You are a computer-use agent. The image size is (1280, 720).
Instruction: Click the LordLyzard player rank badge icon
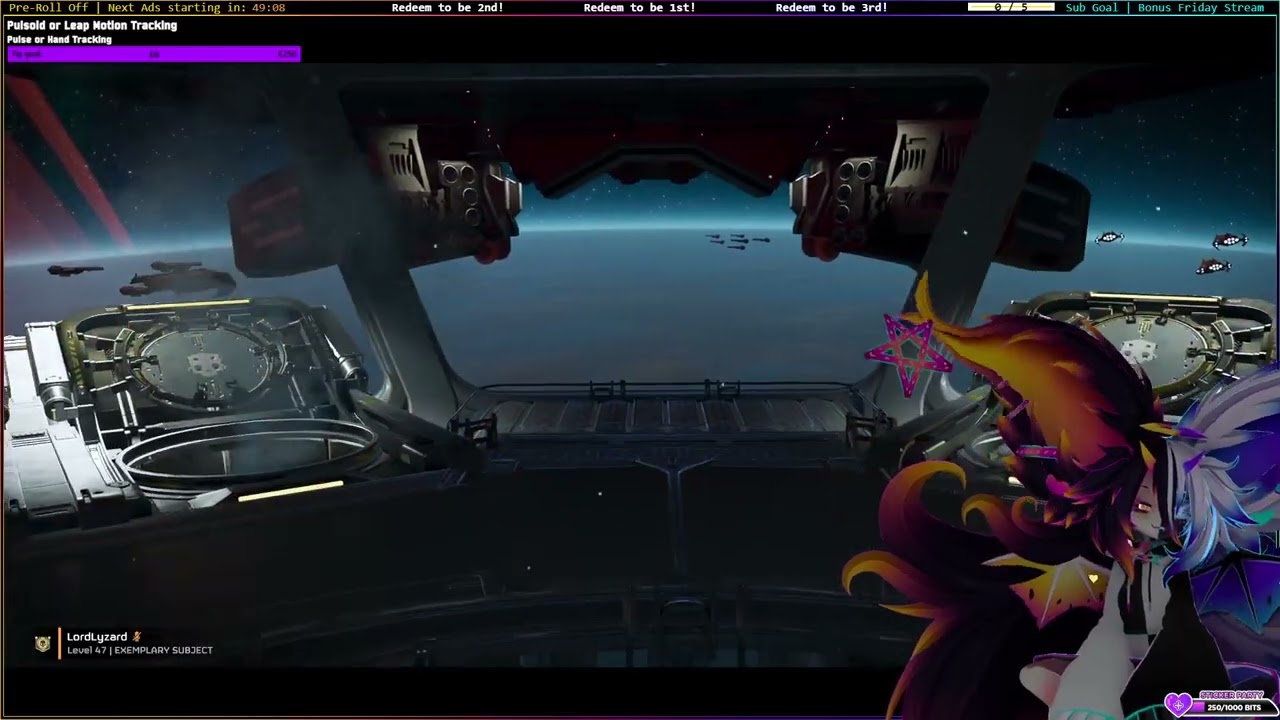pyautogui.click(x=42, y=644)
